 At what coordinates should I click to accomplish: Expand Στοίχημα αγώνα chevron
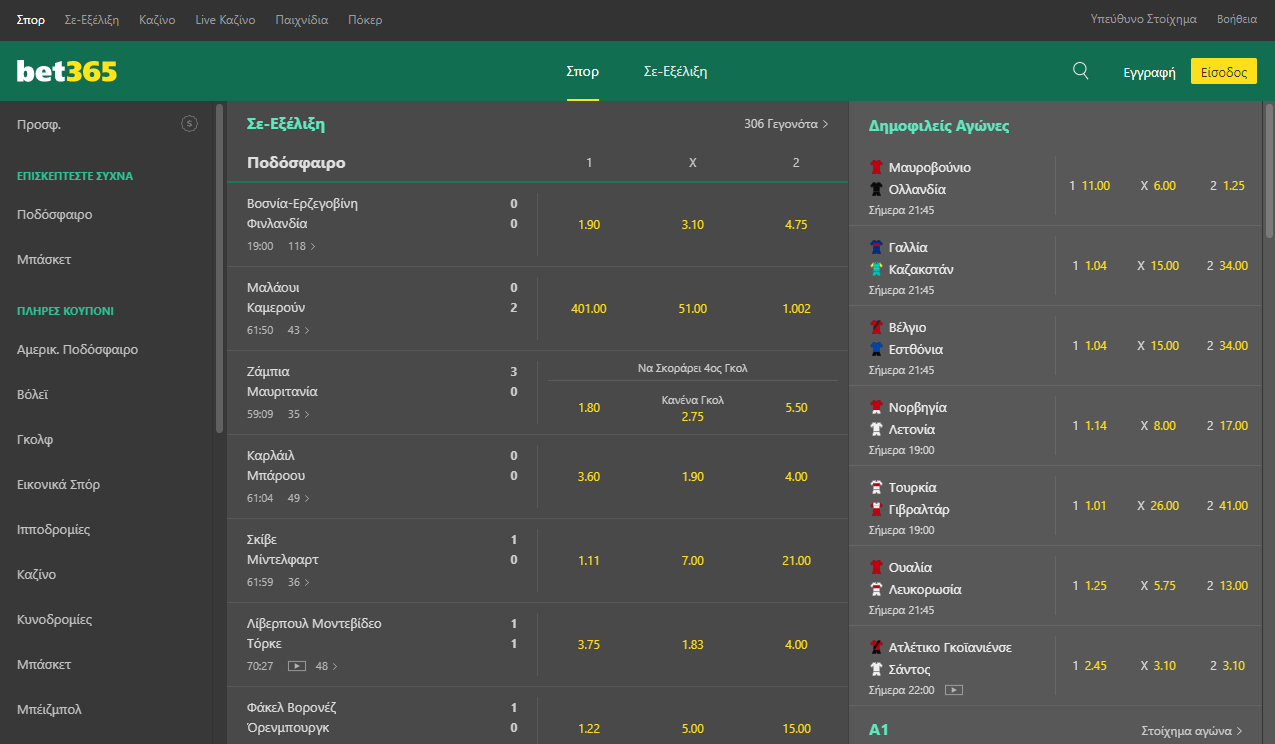pos(1240,731)
